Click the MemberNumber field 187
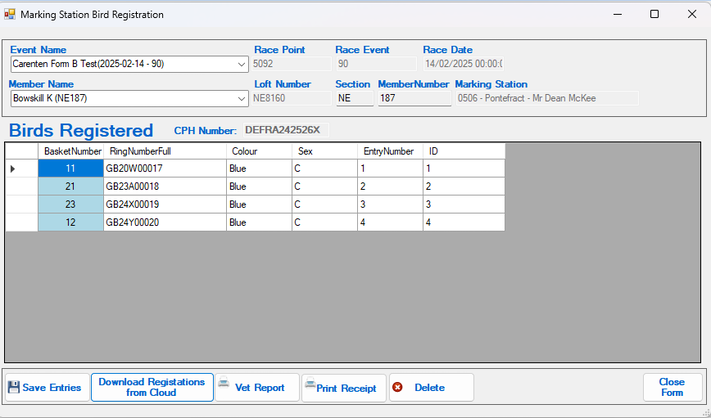This screenshot has height=418, width=711. (414, 98)
